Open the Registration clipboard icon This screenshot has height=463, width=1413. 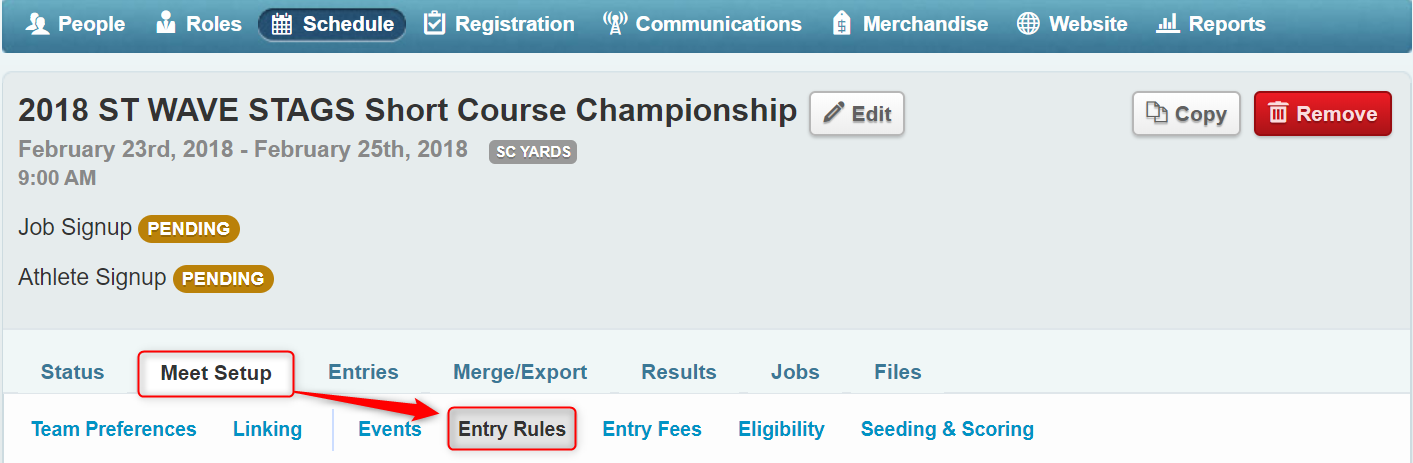(x=434, y=24)
